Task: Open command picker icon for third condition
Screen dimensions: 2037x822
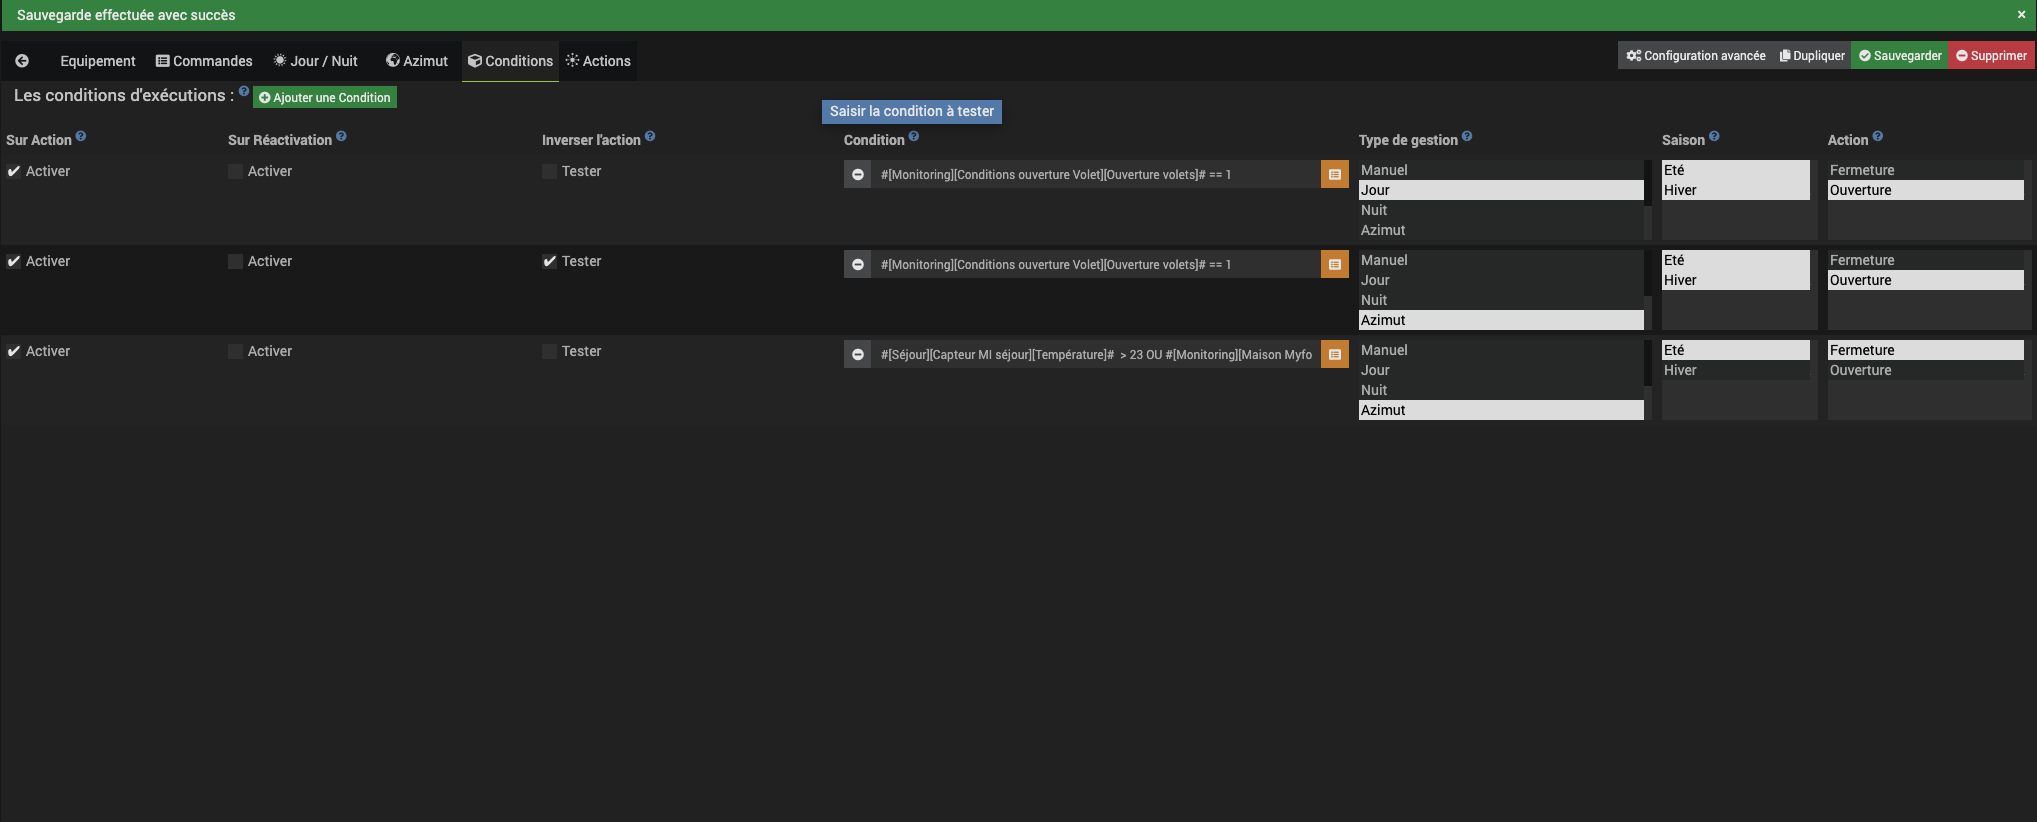Action: [x=1335, y=354]
